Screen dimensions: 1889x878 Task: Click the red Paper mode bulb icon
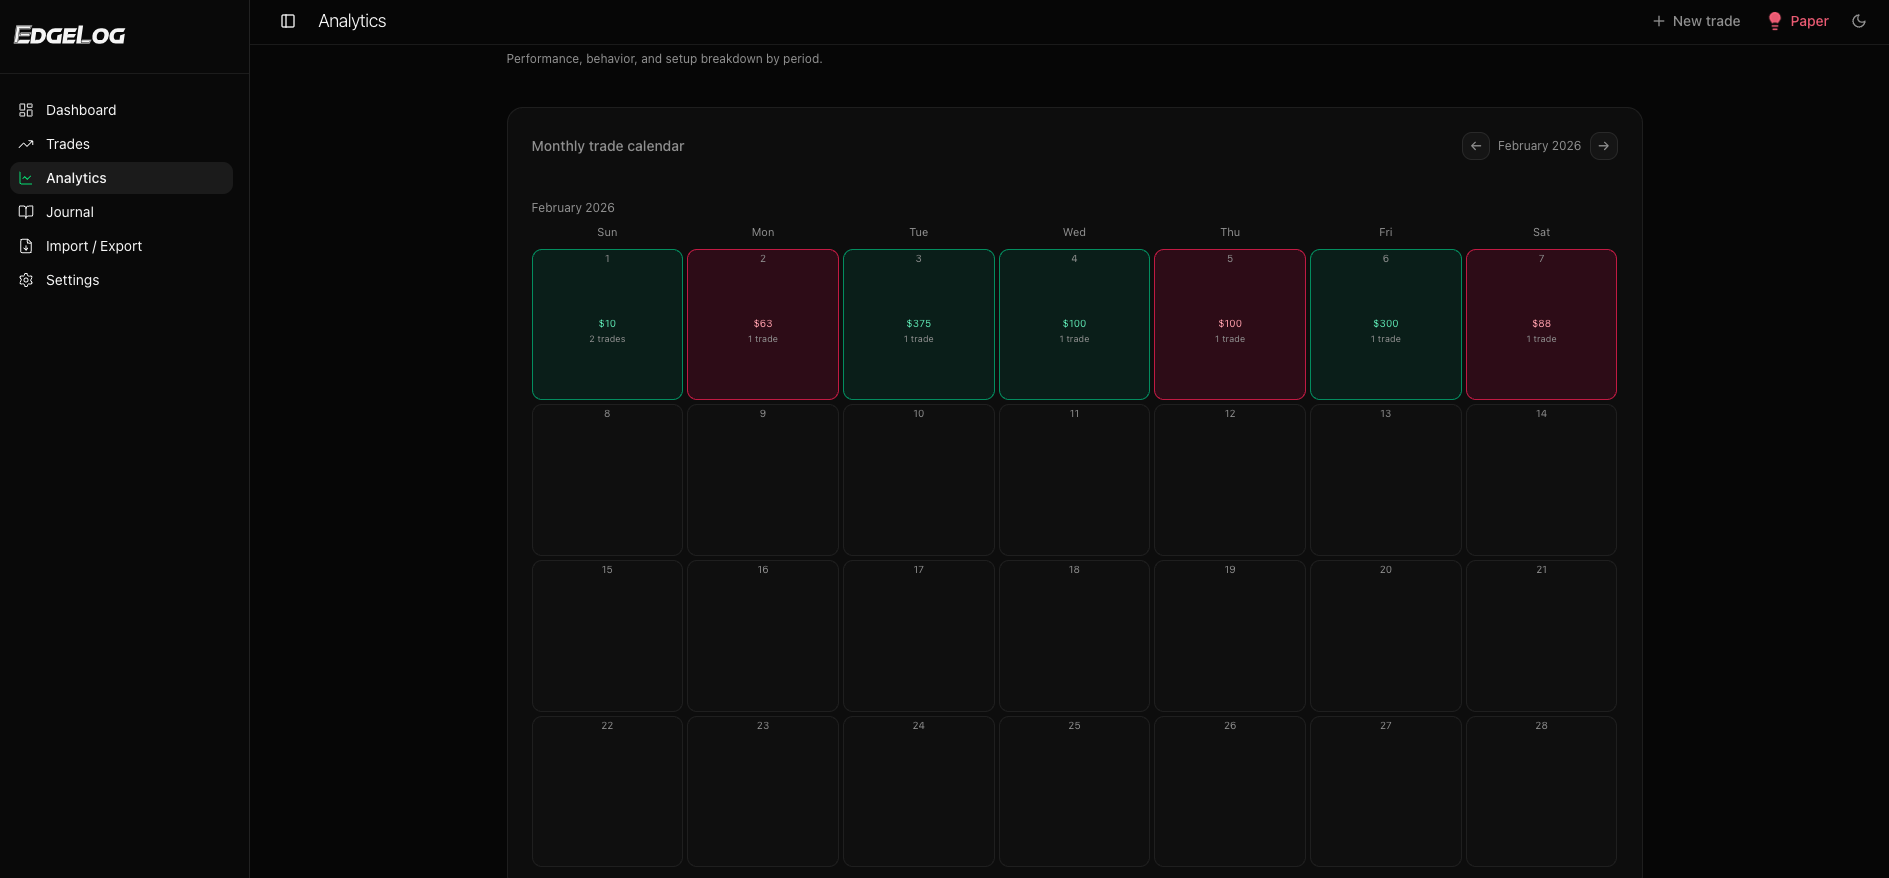[1775, 21]
